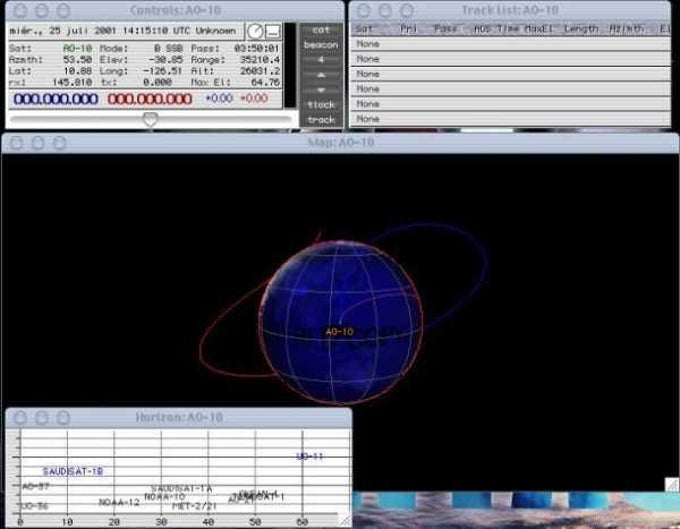The width and height of the screenshot is (680, 529).
Task: Click the small dash box beside the clock
Action: 273,31
